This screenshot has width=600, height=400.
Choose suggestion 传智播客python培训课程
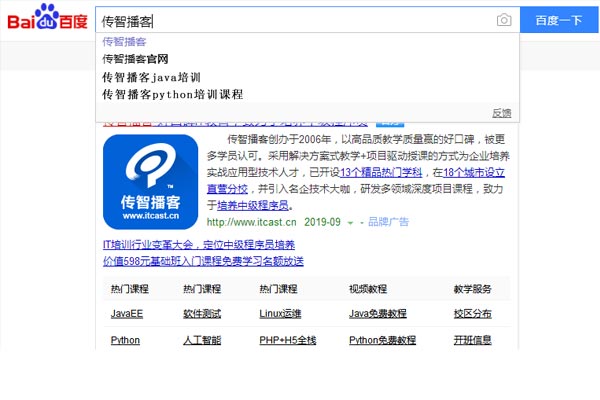(172, 94)
